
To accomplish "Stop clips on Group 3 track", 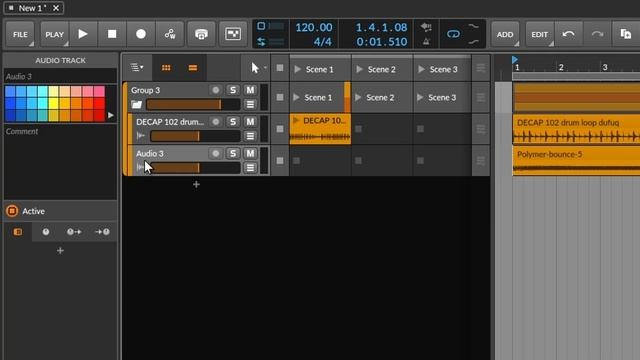I will [x=280, y=97].
